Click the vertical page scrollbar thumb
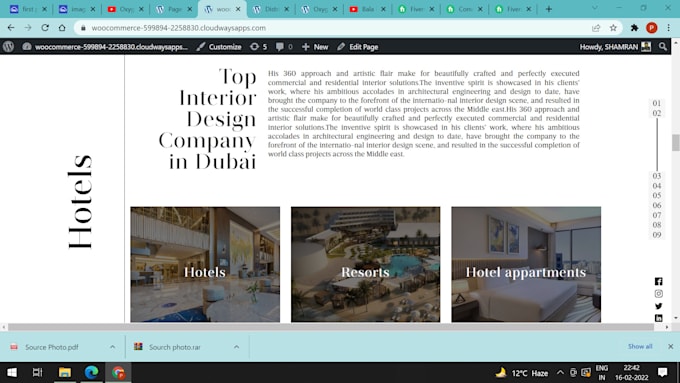Screen dimensions: 680x383 click(x=676, y=143)
